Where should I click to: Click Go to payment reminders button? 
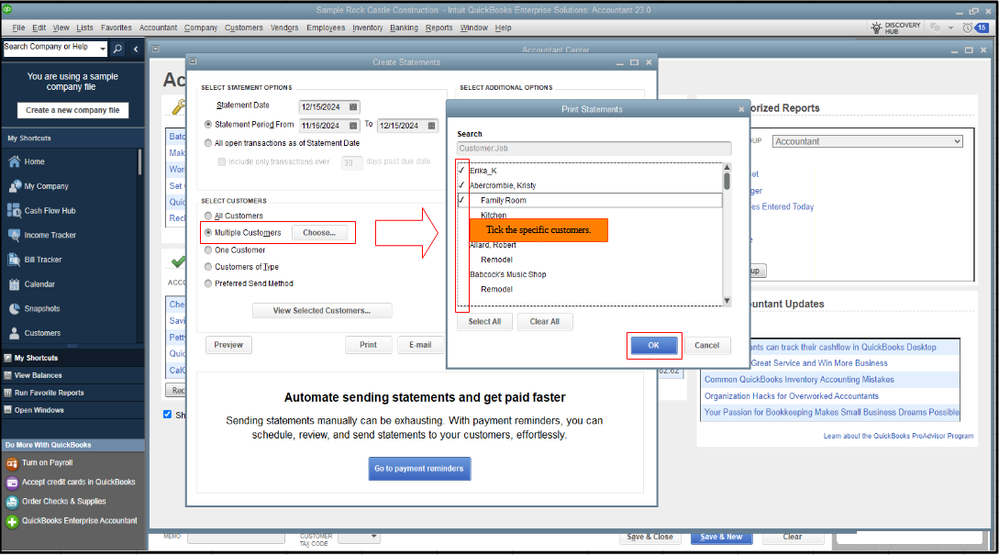click(419, 469)
